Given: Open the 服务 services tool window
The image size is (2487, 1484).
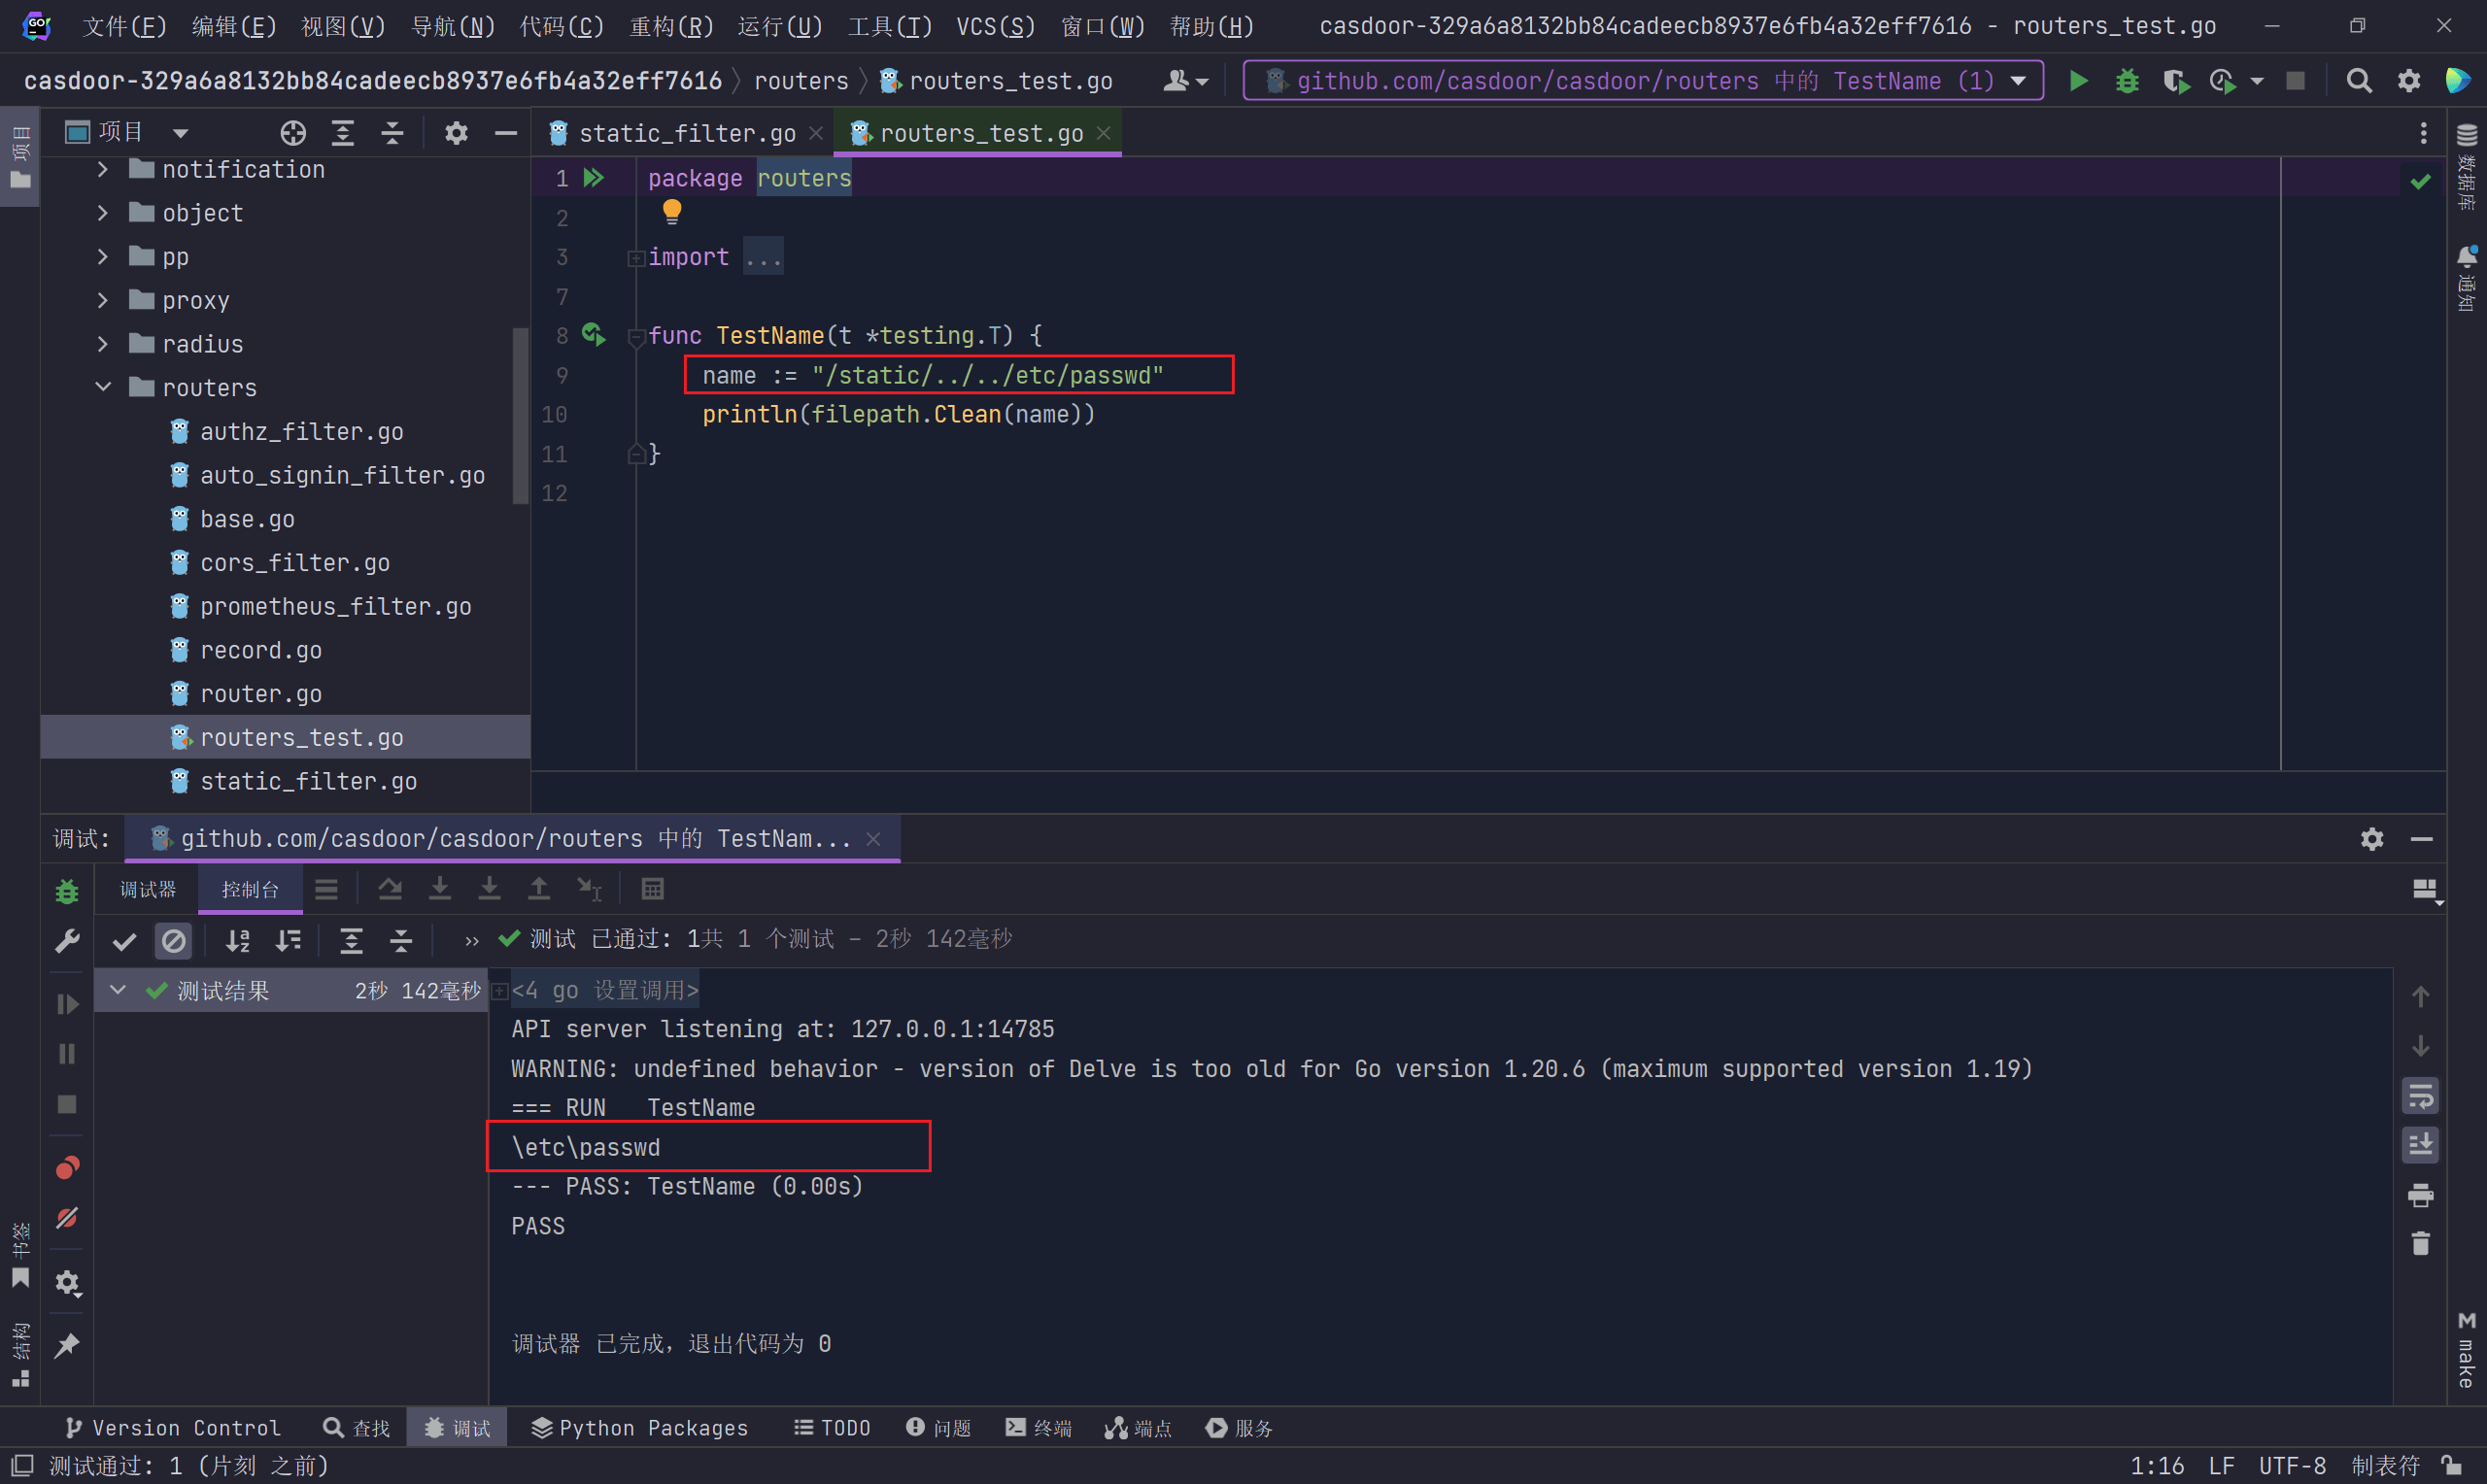Looking at the screenshot, I should tap(1240, 1428).
